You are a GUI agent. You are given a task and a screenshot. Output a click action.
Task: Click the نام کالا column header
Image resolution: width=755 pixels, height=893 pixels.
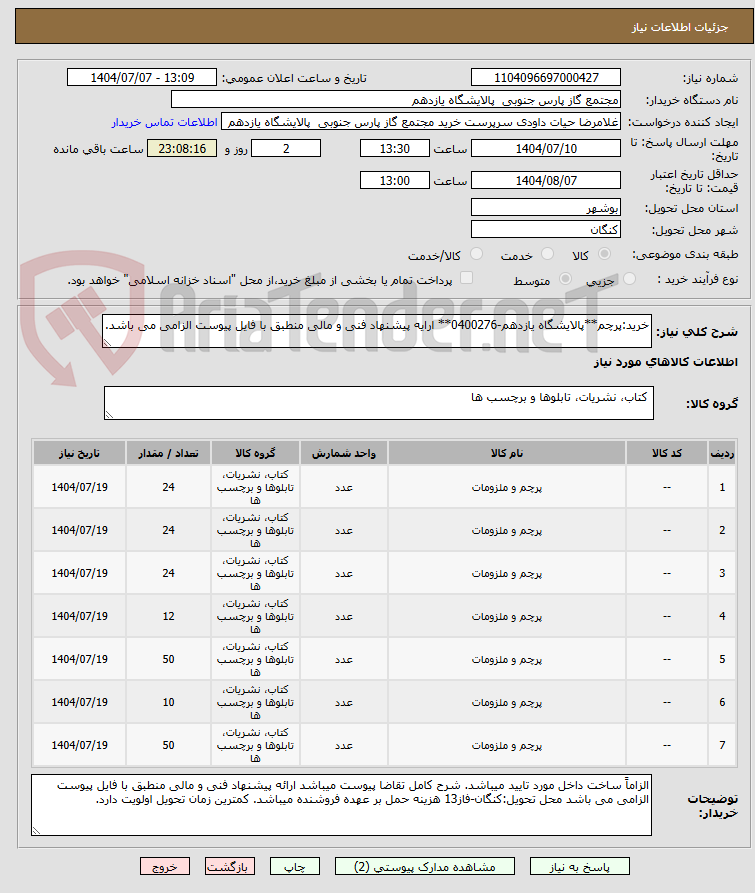pos(507,453)
